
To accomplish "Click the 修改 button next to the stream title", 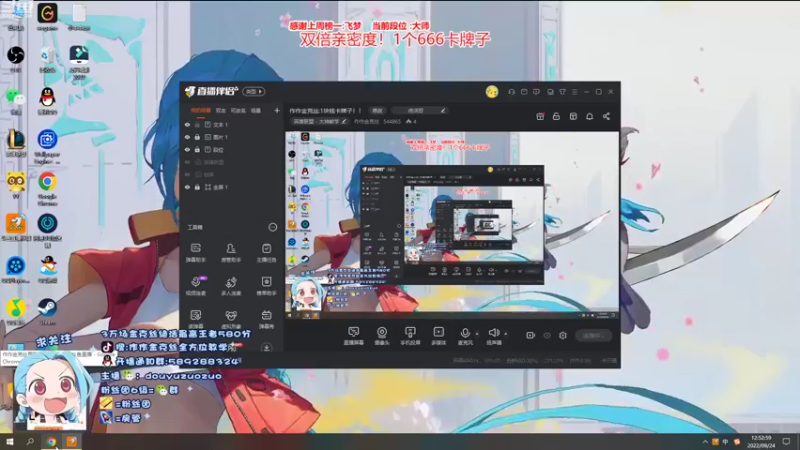I will coord(377,111).
